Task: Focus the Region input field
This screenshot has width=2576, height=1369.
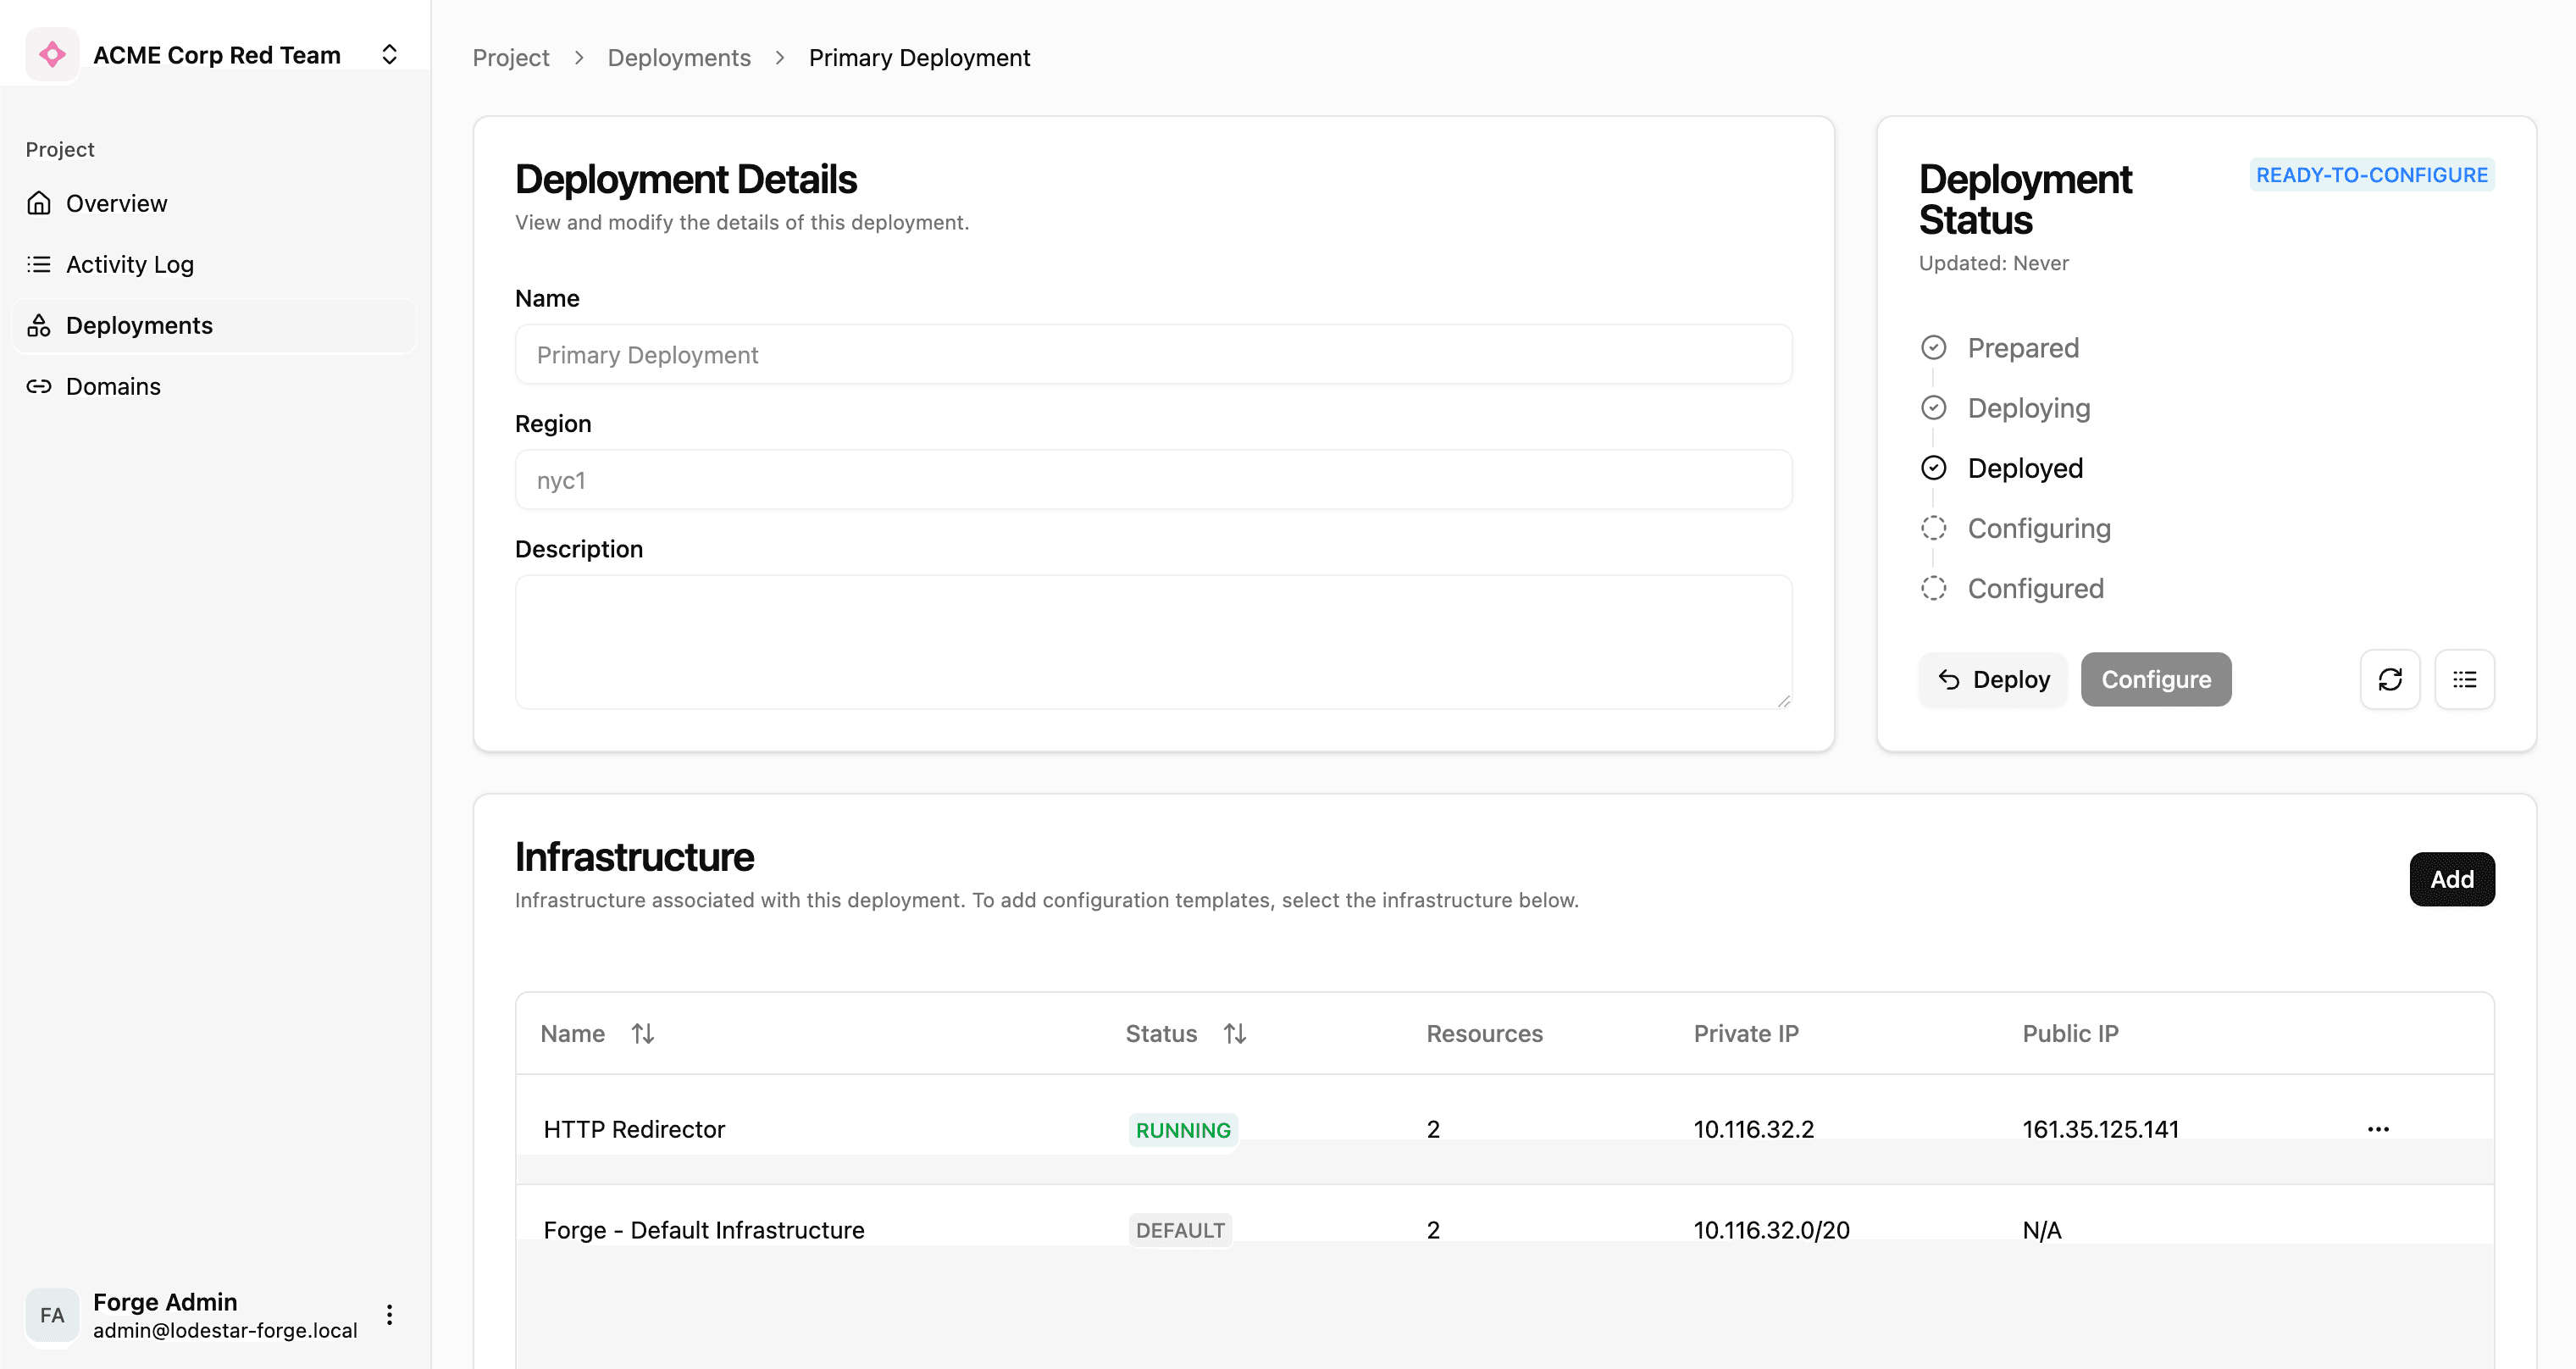Action: coord(1153,479)
